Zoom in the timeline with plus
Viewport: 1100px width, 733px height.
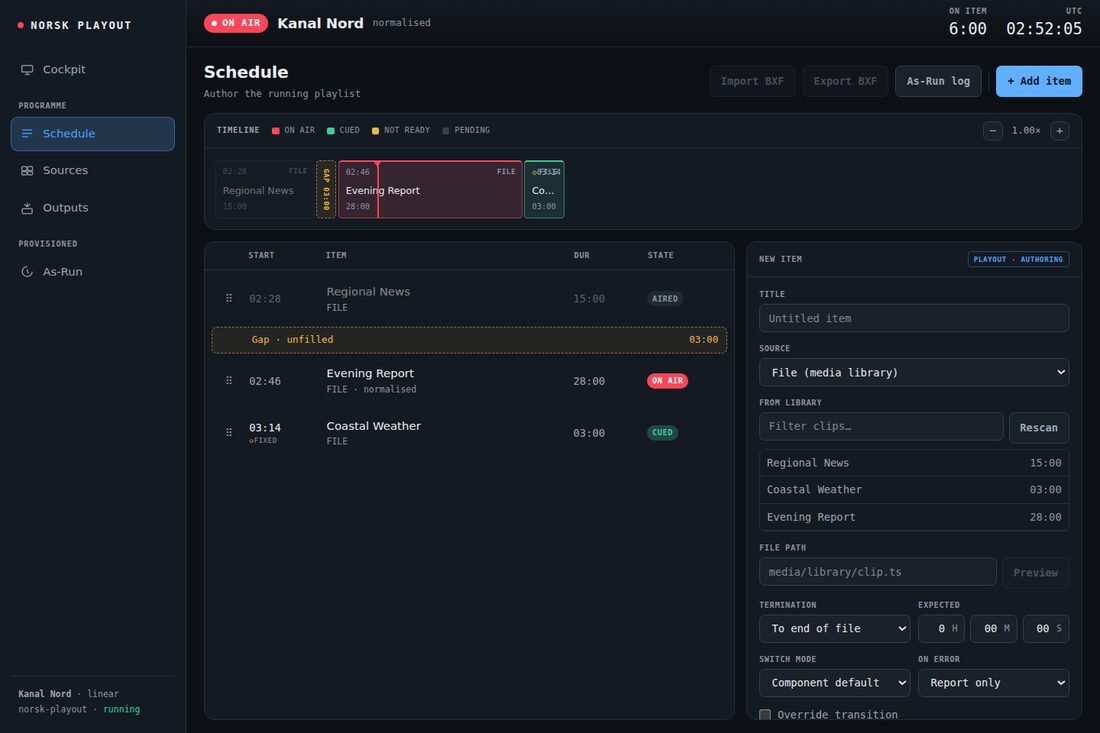(1059, 130)
